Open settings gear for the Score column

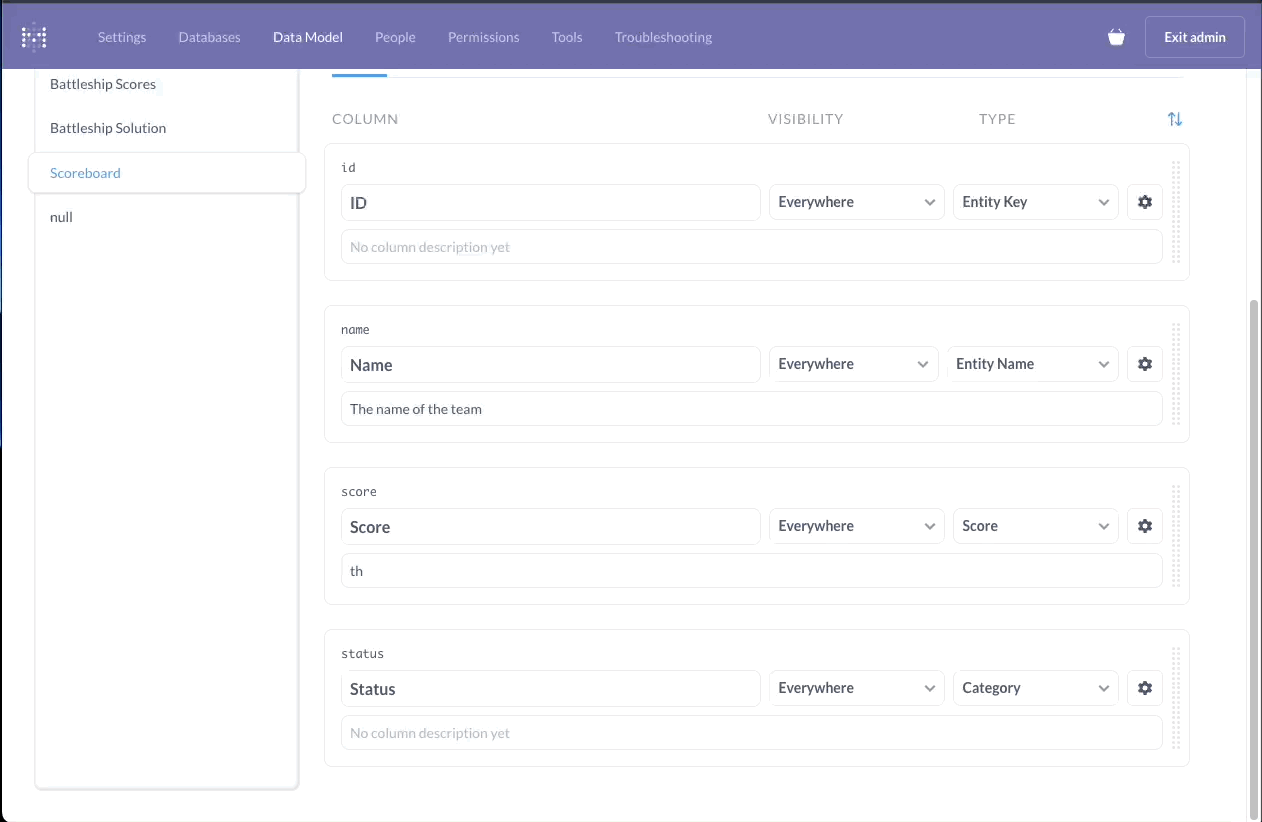pos(1144,525)
